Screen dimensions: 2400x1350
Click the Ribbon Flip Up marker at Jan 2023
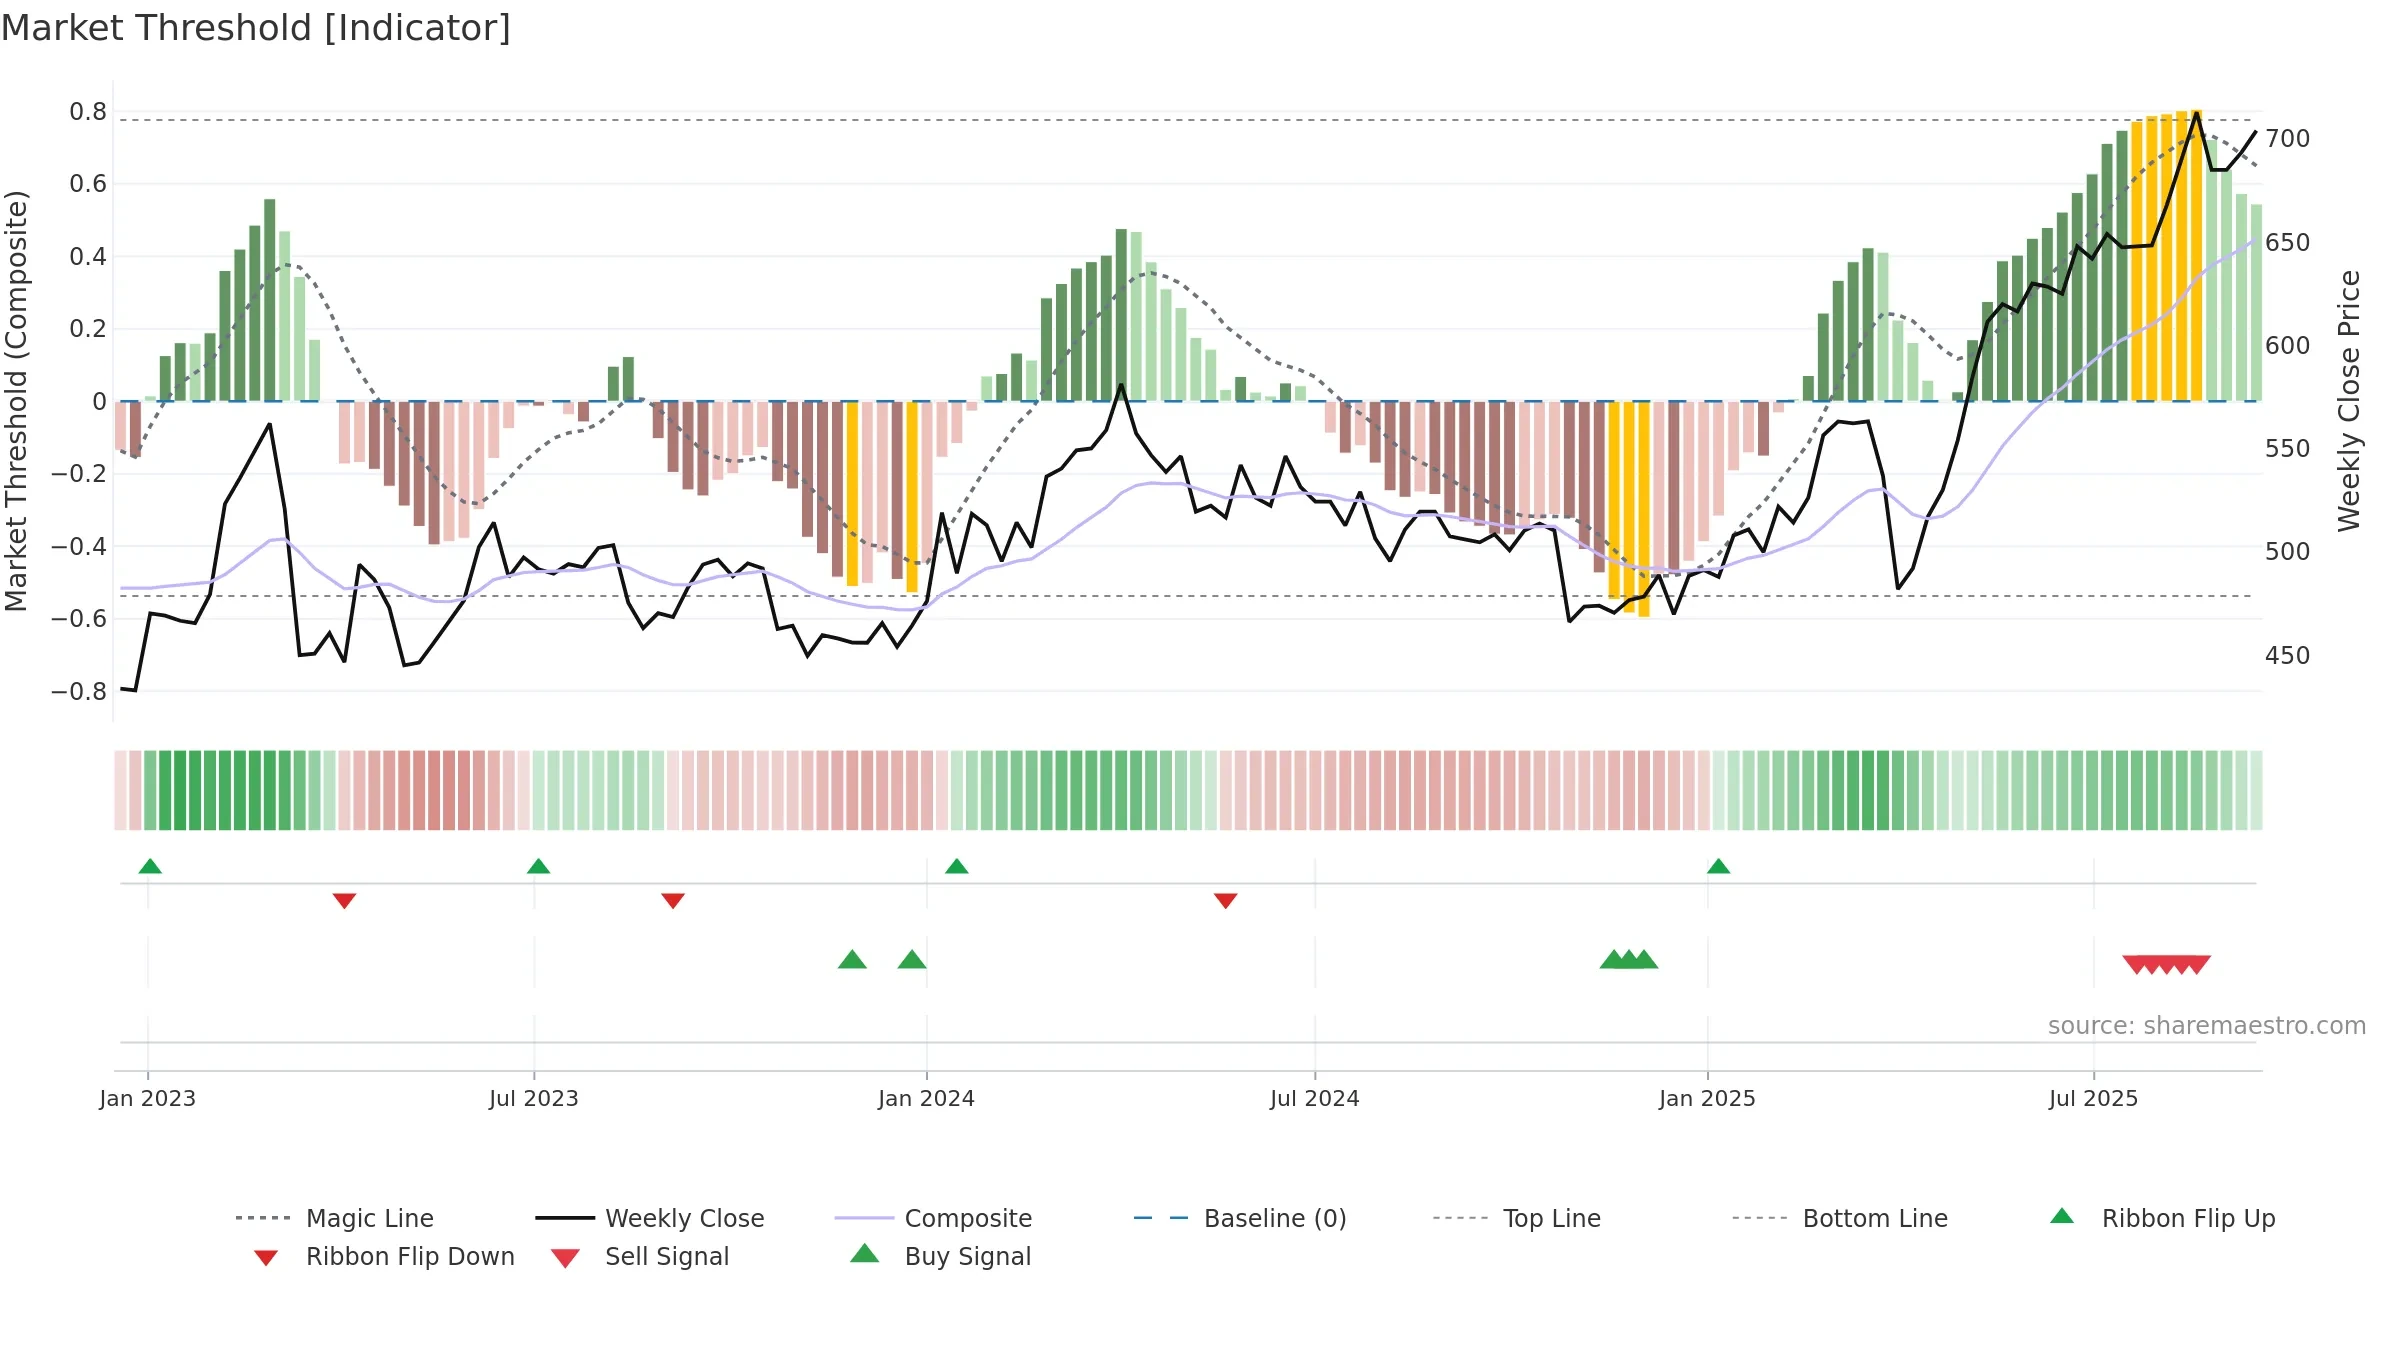pyautogui.click(x=150, y=866)
